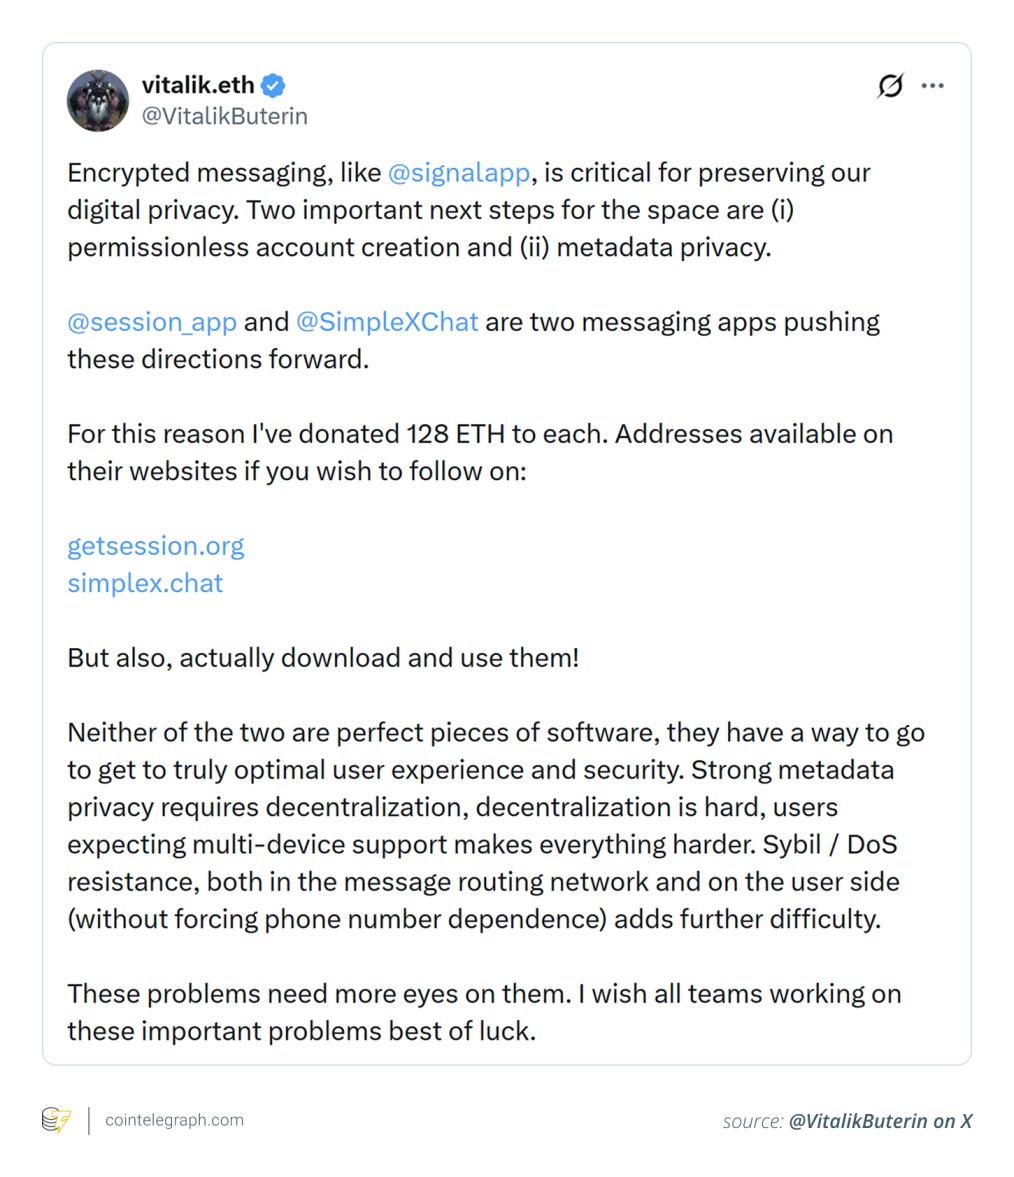Visit the simplex.chat link
This screenshot has height=1177, width=1014.
(145, 583)
